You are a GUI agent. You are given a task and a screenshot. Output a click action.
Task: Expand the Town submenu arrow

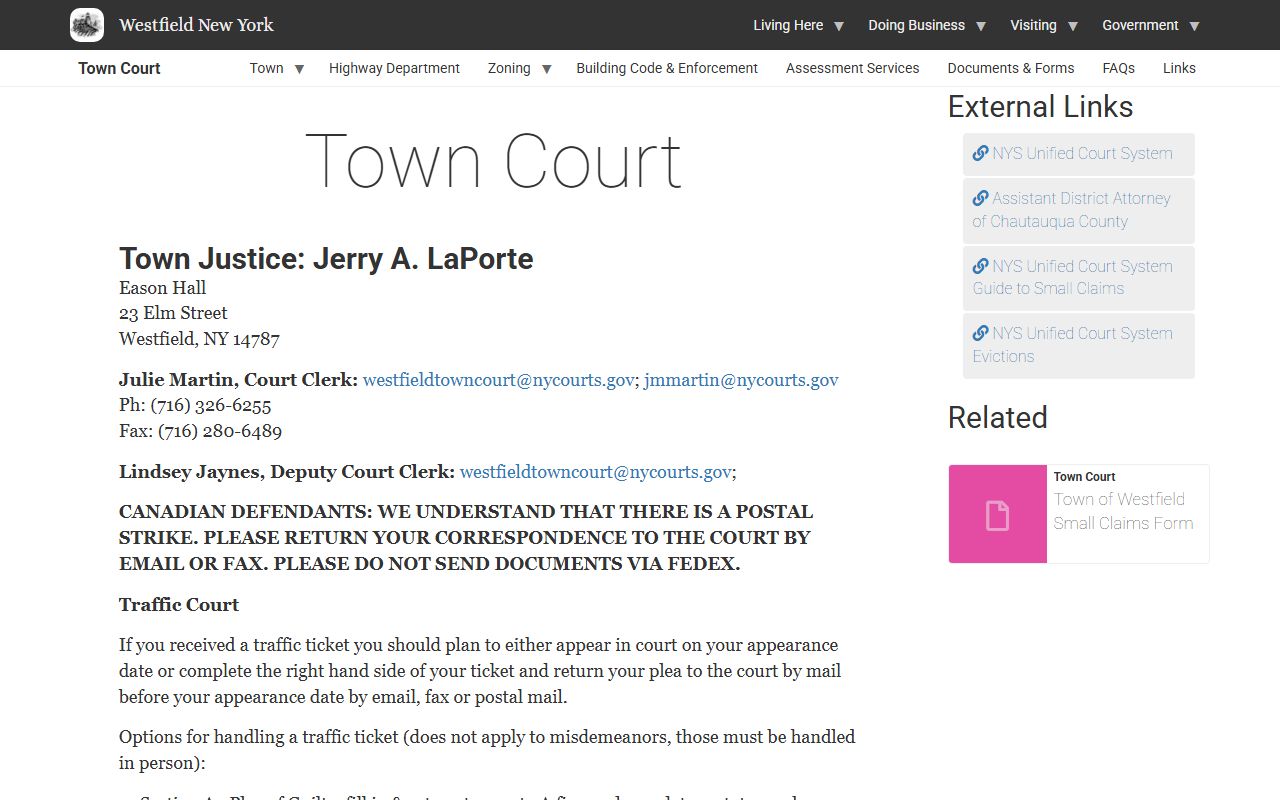[299, 69]
